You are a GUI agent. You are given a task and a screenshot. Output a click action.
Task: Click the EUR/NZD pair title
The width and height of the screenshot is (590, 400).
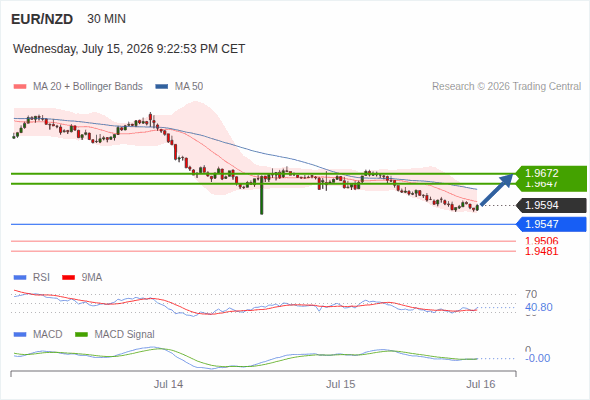42,19
